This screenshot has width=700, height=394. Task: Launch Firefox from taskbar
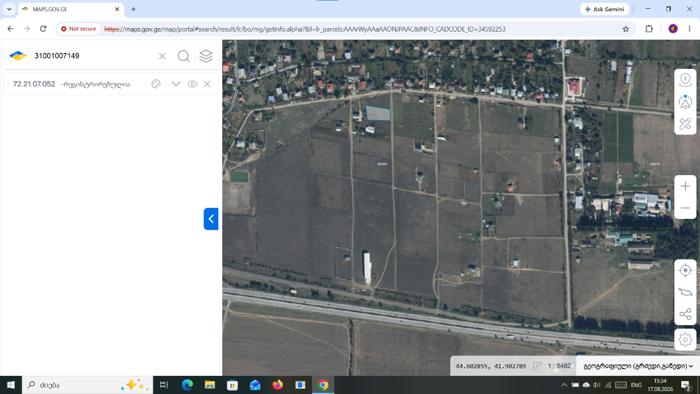pos(278,385)
